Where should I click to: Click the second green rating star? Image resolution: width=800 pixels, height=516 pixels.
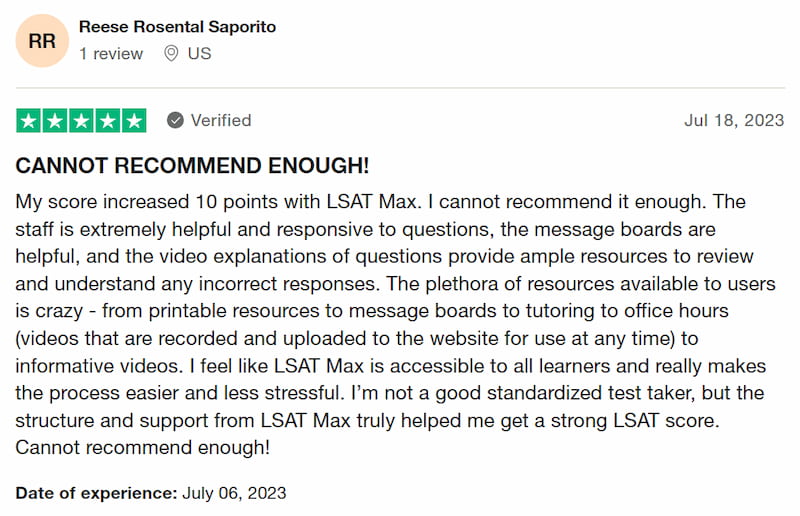(x=55, y=120)
